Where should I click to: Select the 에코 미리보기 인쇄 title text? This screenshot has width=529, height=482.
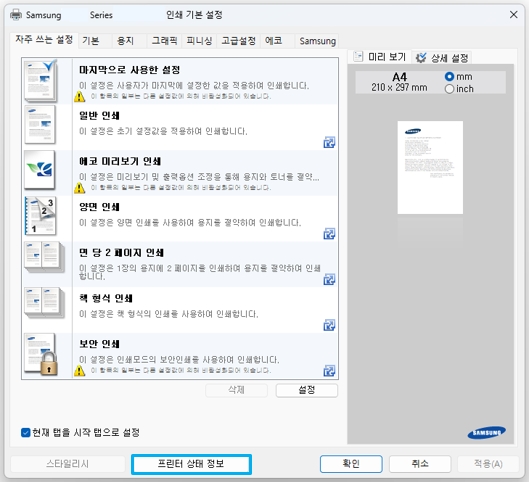click(120, 161)
